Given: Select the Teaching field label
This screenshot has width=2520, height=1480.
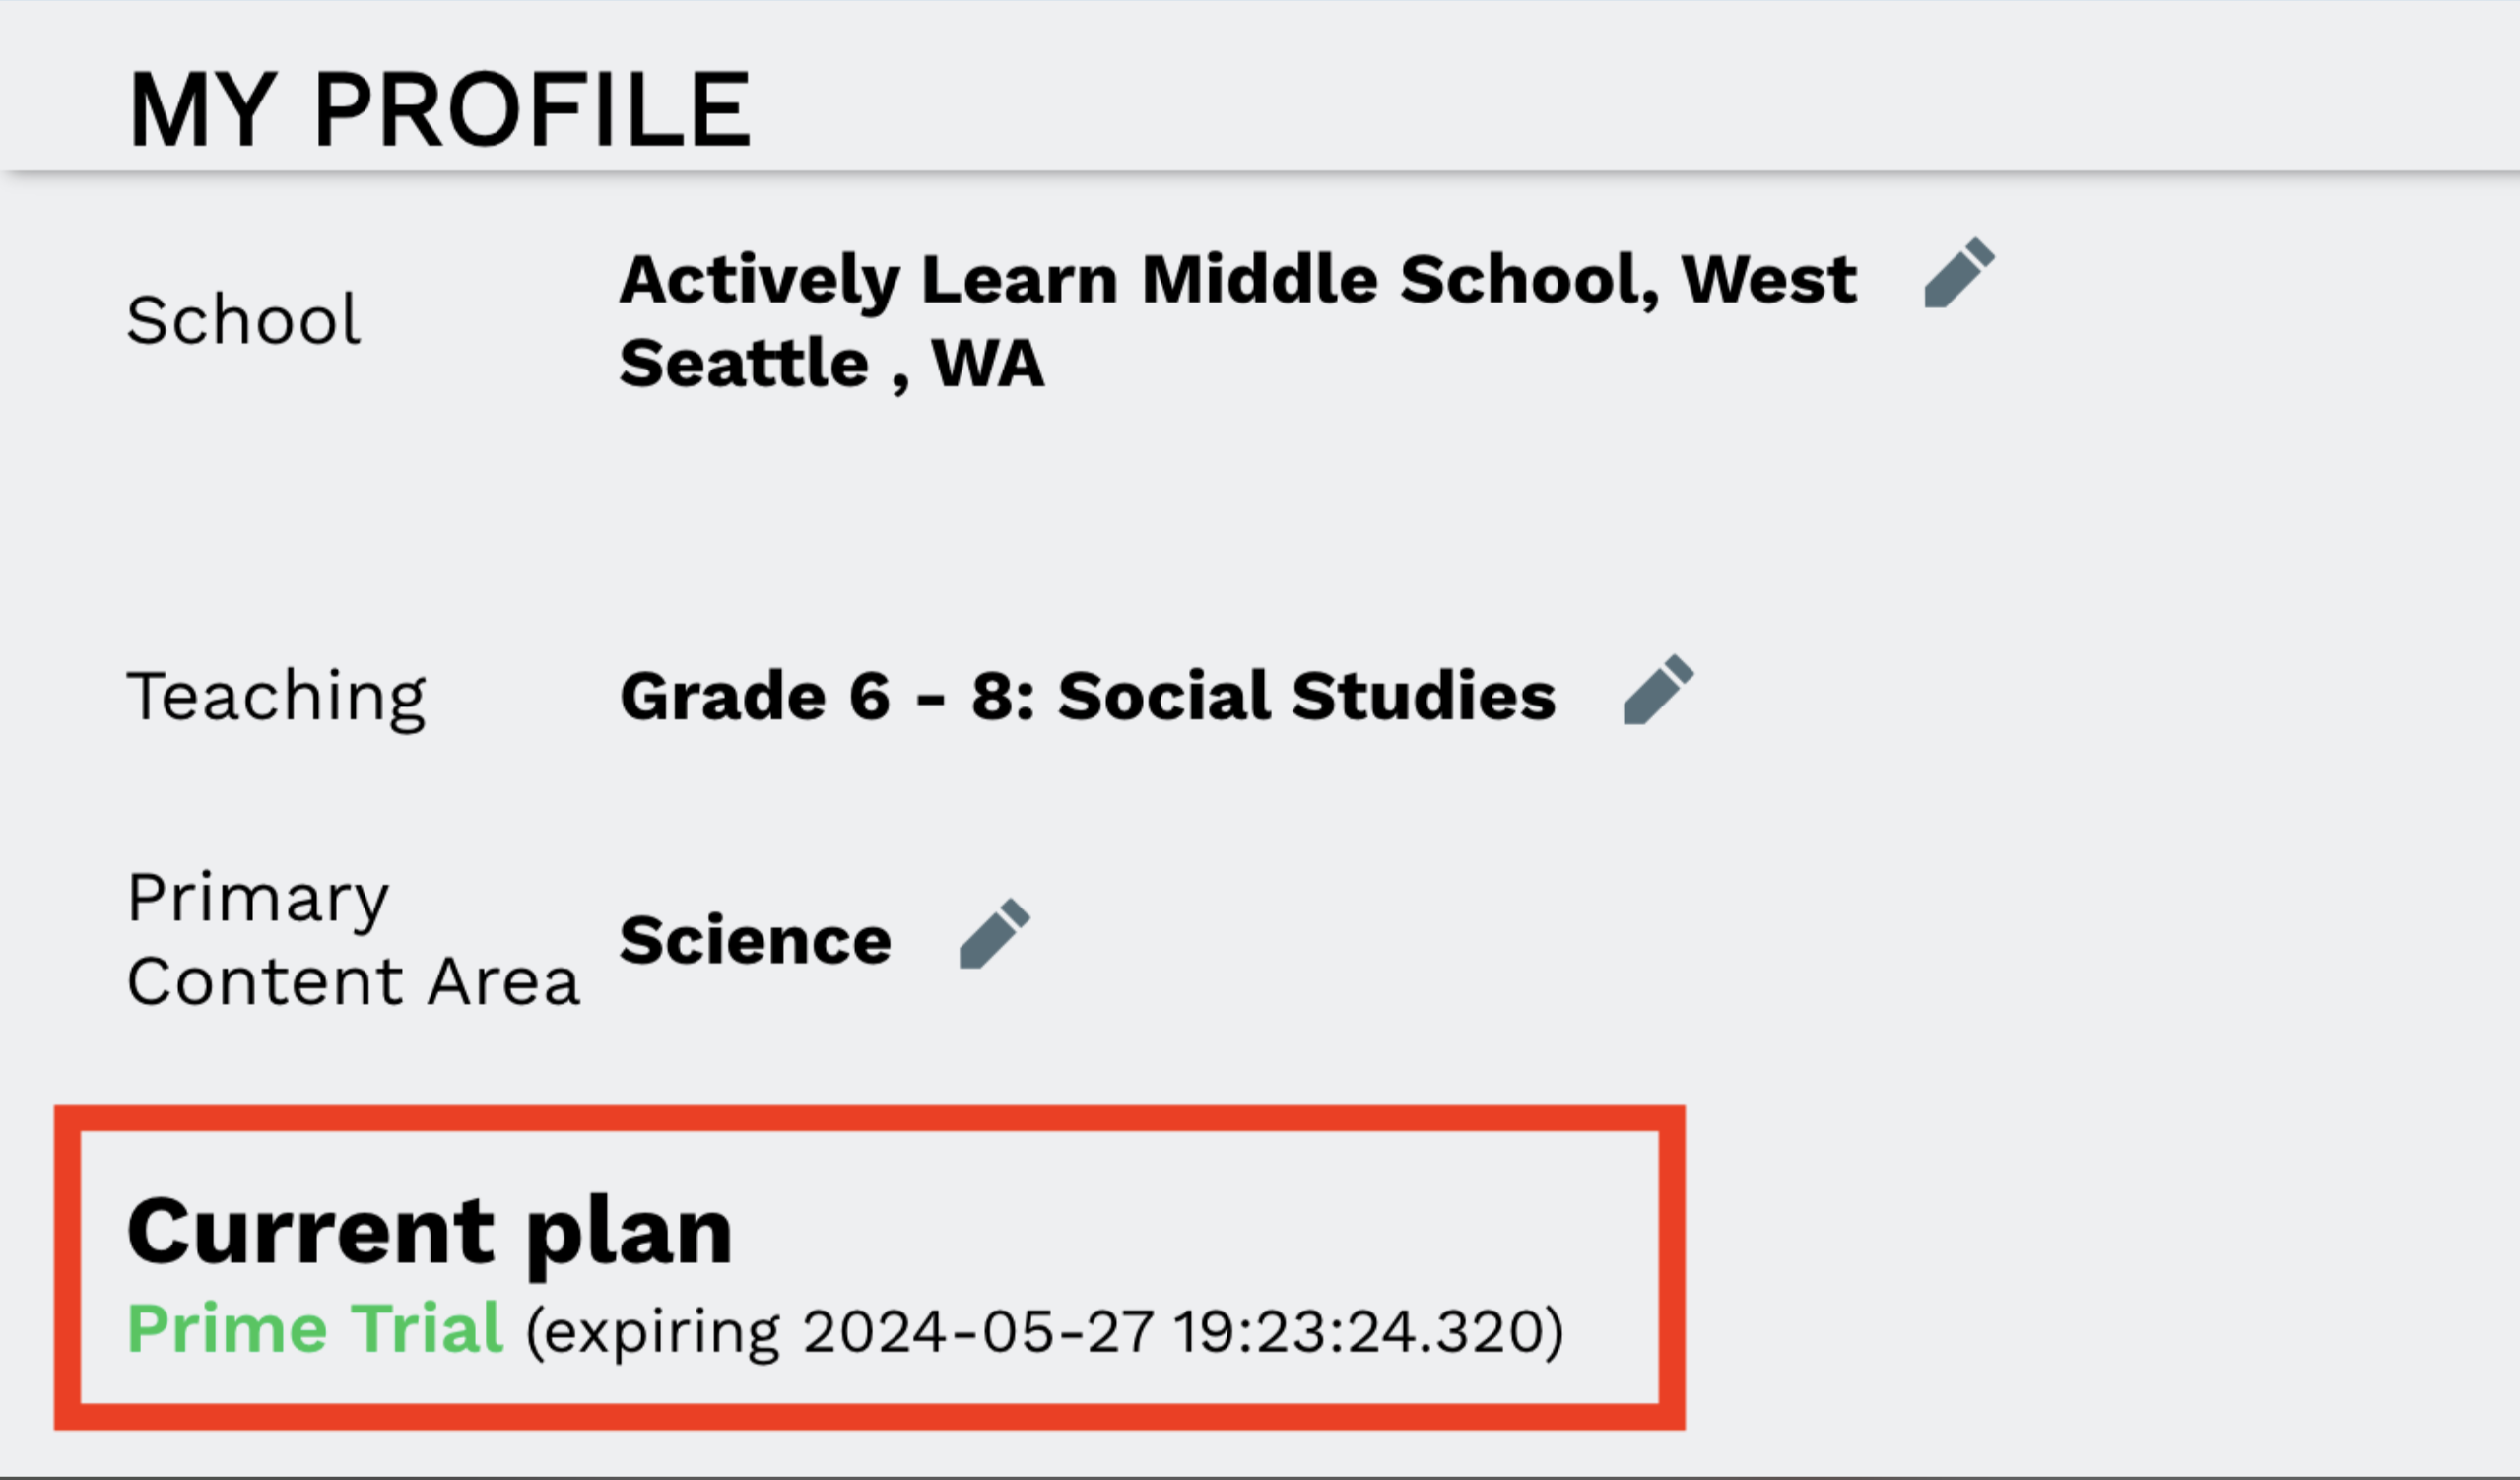Looking at the screenshot, I should [276, 697].
